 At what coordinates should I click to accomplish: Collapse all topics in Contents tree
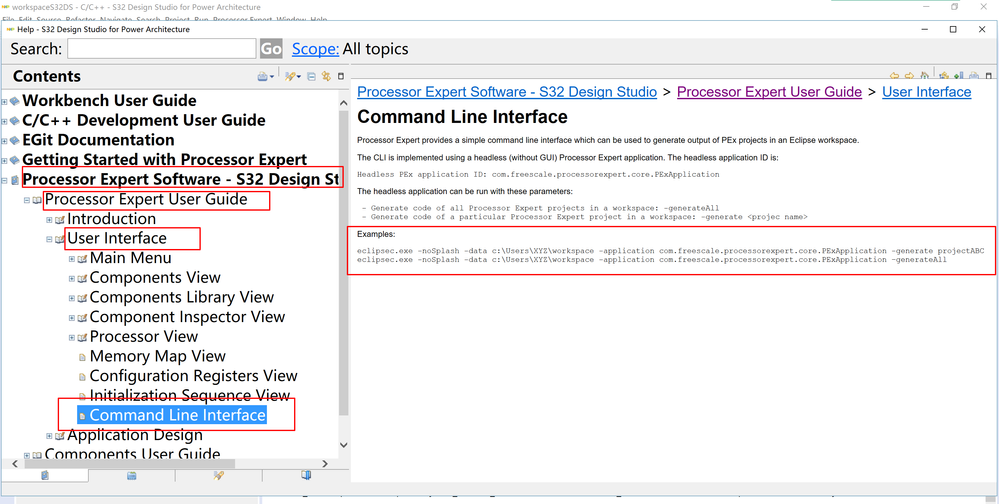point(312,76)
